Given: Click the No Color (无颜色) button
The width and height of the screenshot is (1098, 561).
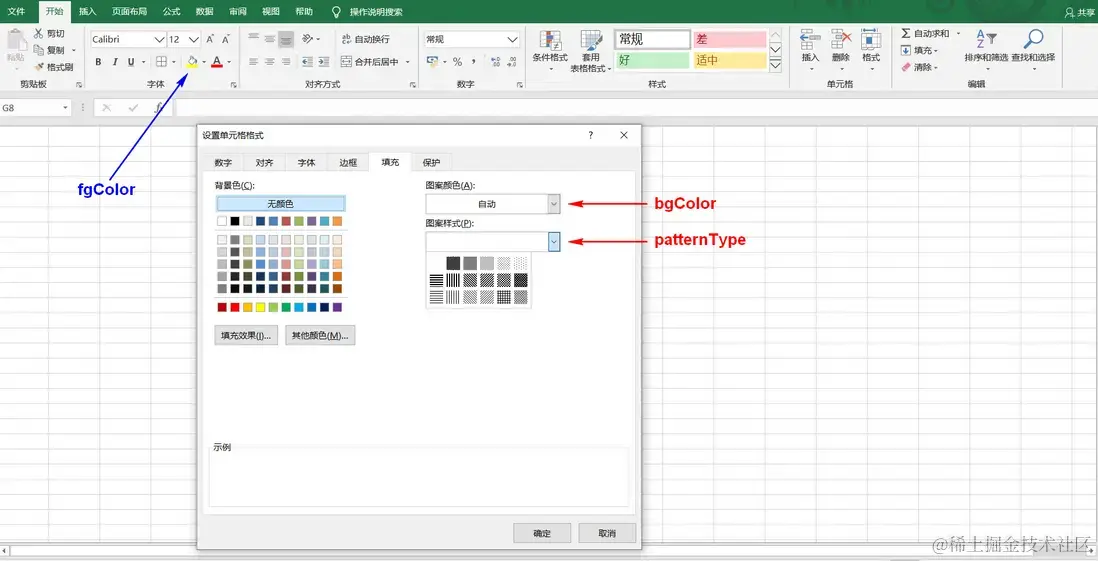Looking at the screenshot, I should click(x=280, y=204).
